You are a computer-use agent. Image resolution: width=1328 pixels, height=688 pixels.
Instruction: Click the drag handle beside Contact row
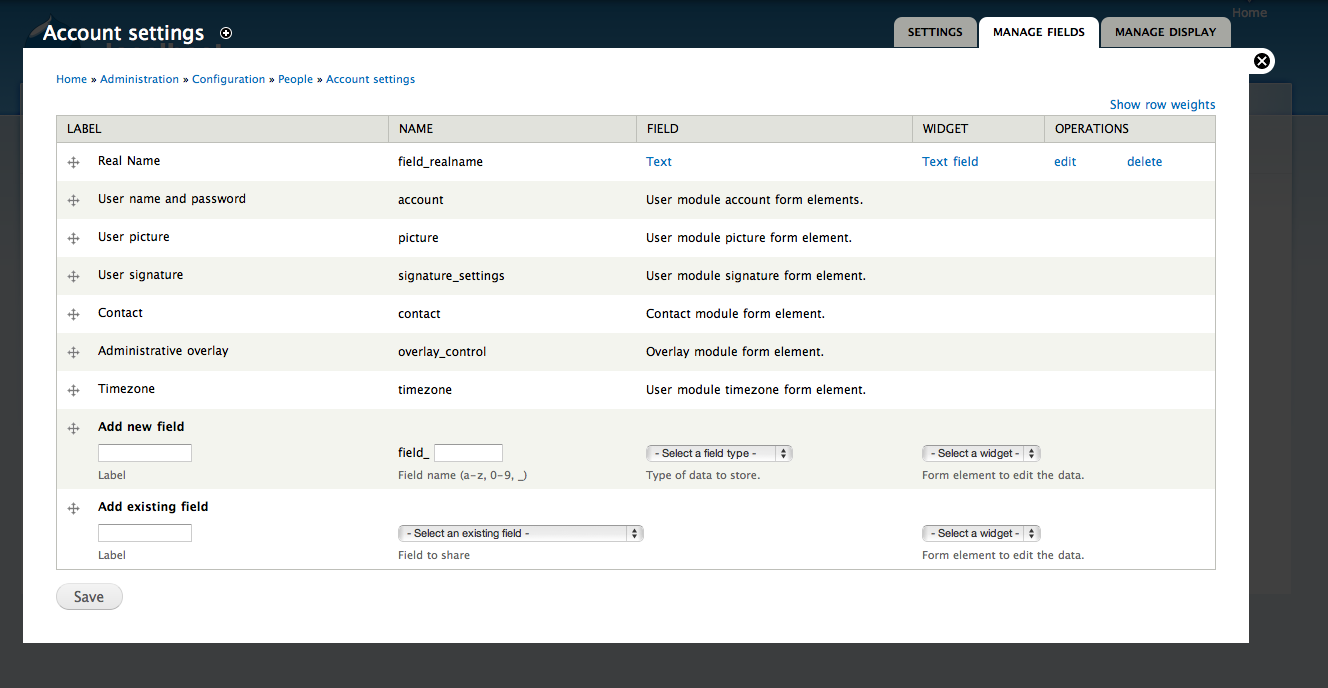pyautogui.click(x=73, y=314)
